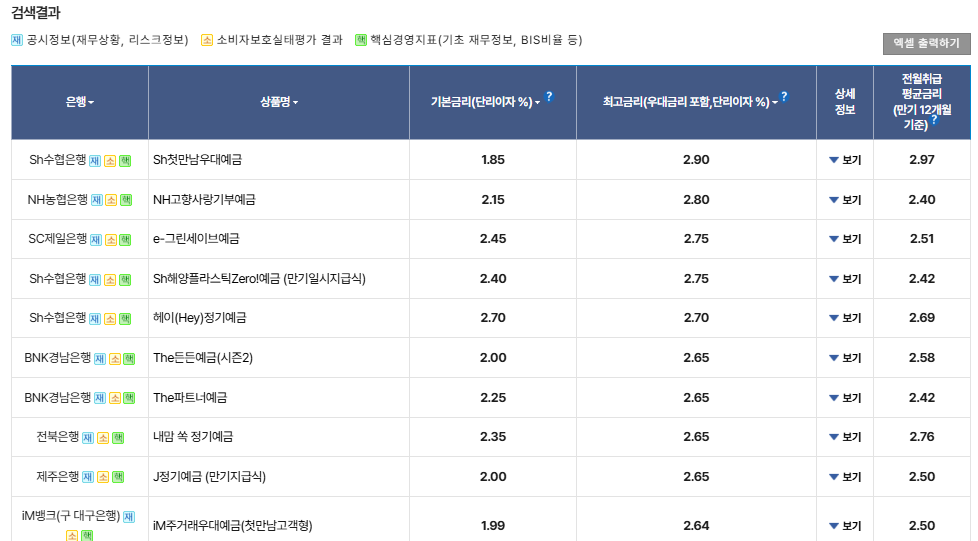The width and height of the screenshot is (978, 541).
Task: Open 핵 key indicators icon for Sh첫만남우대예금 row
Action: tap(125, 160)
